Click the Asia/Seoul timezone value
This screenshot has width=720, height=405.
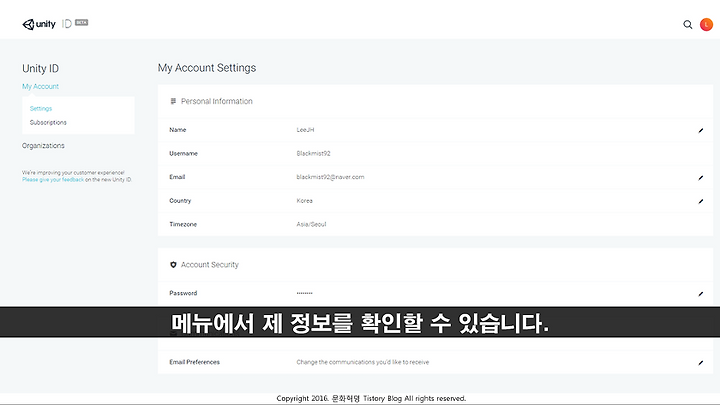(311, 224)
